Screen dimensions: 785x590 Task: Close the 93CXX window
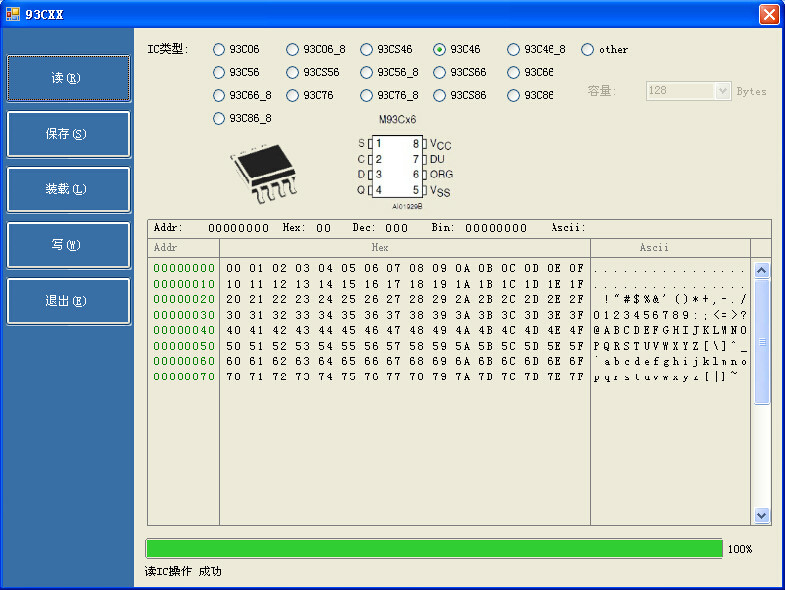click(x=769, y=14)
